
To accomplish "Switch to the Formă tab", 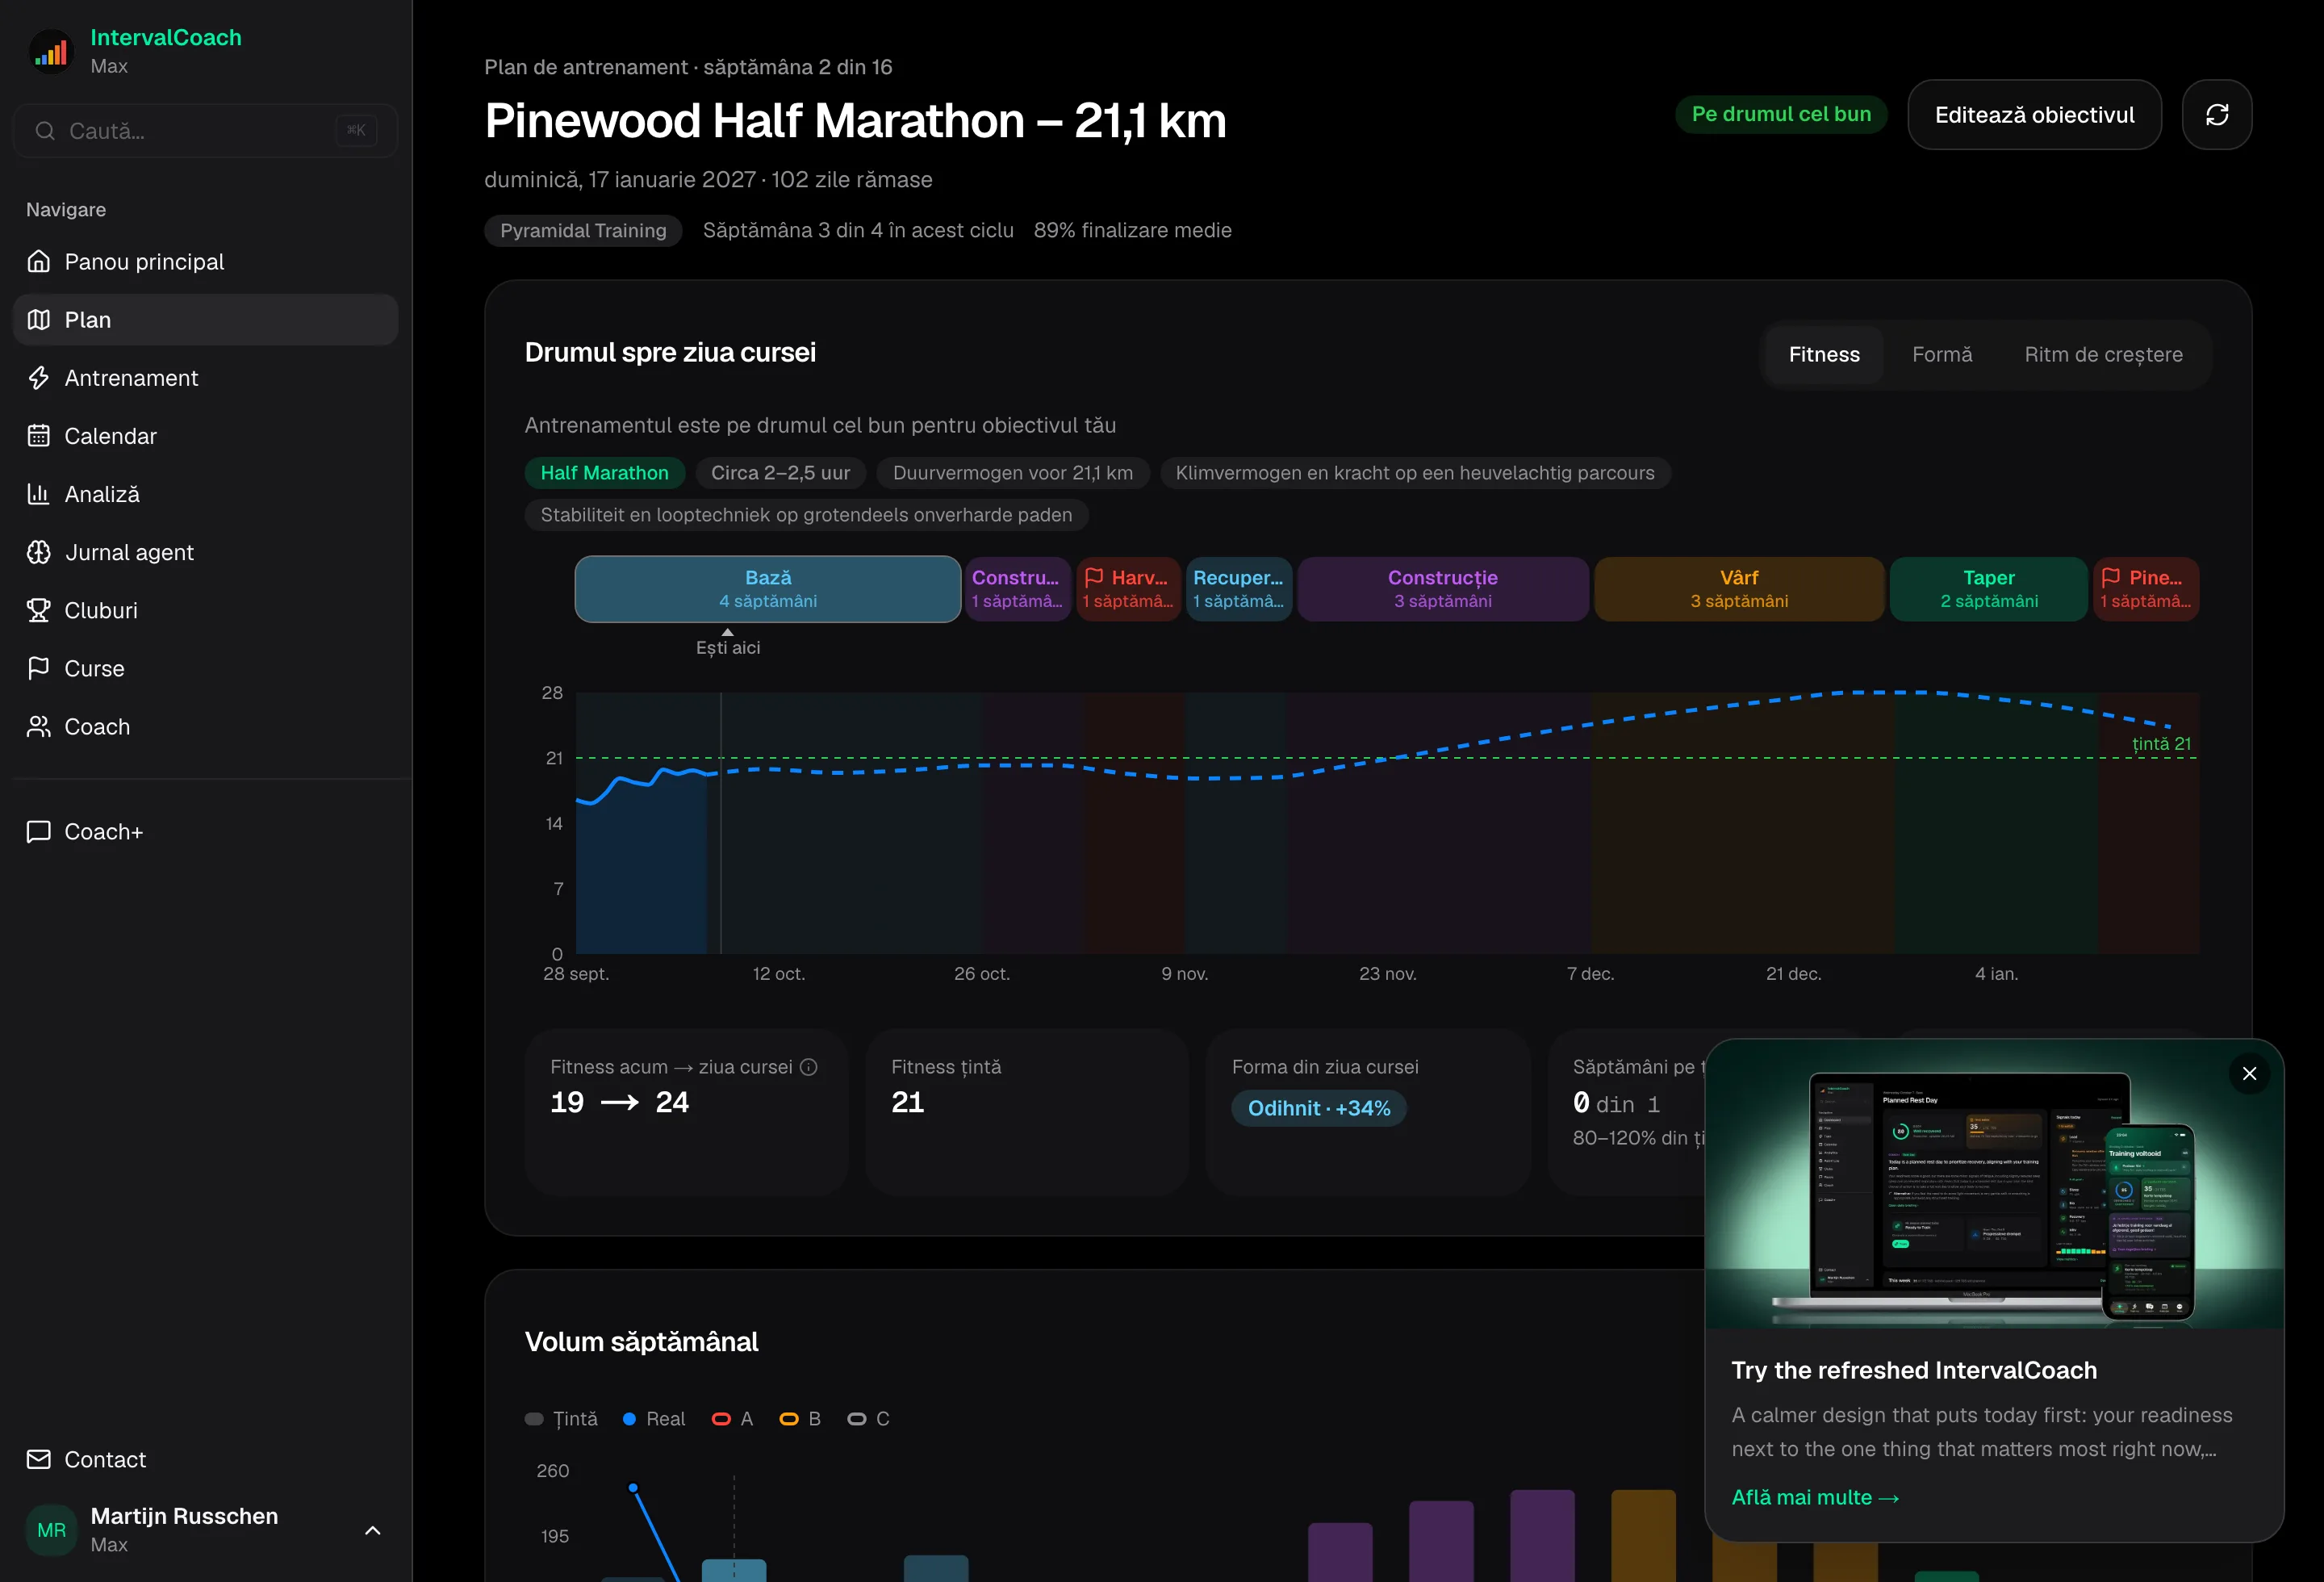I will (1942, 354).
